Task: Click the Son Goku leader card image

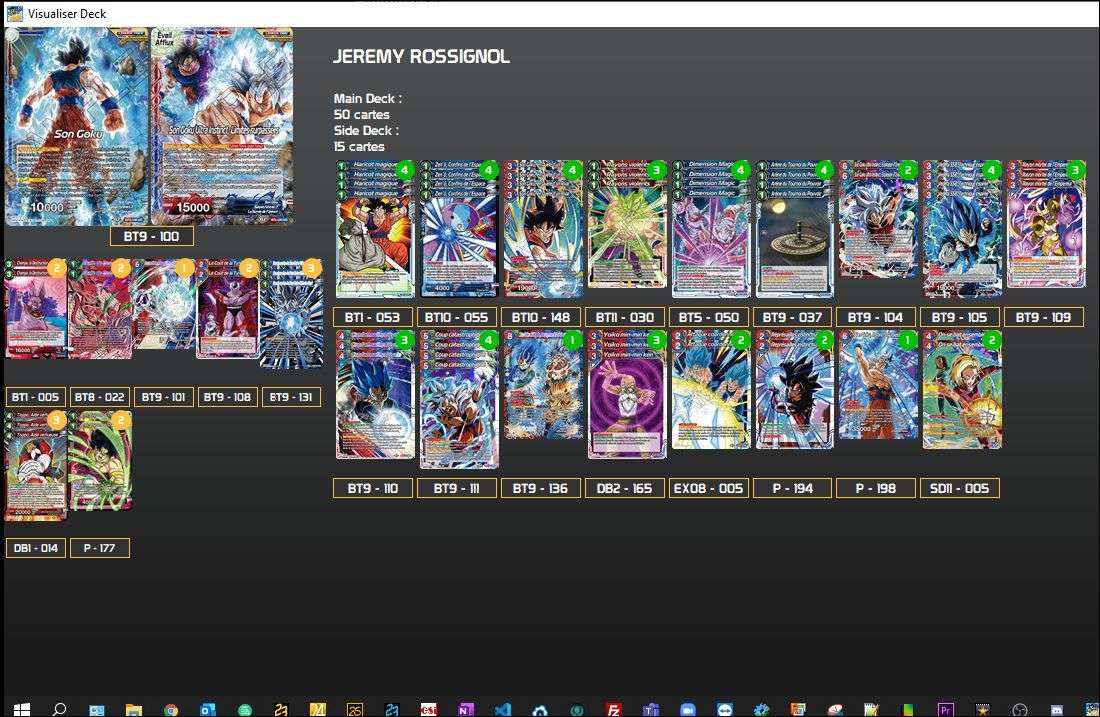Action: (73, 127)
